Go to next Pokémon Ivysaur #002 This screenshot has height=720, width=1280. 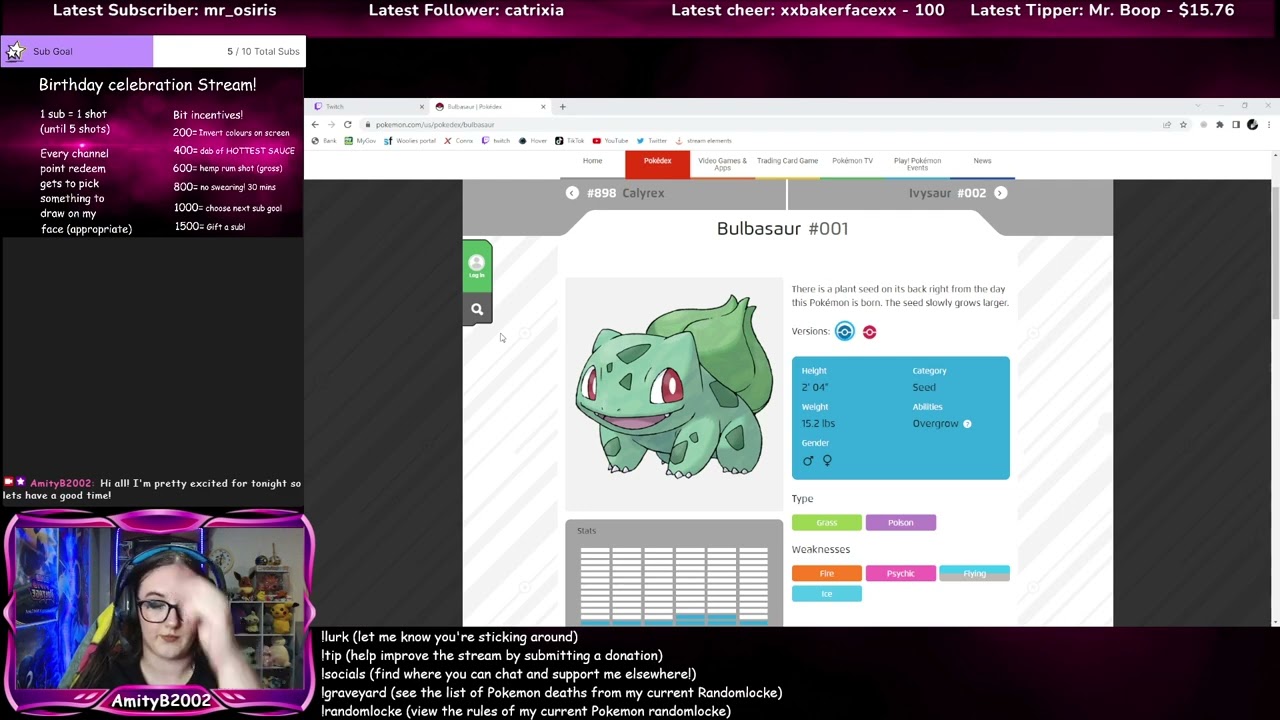950,193
